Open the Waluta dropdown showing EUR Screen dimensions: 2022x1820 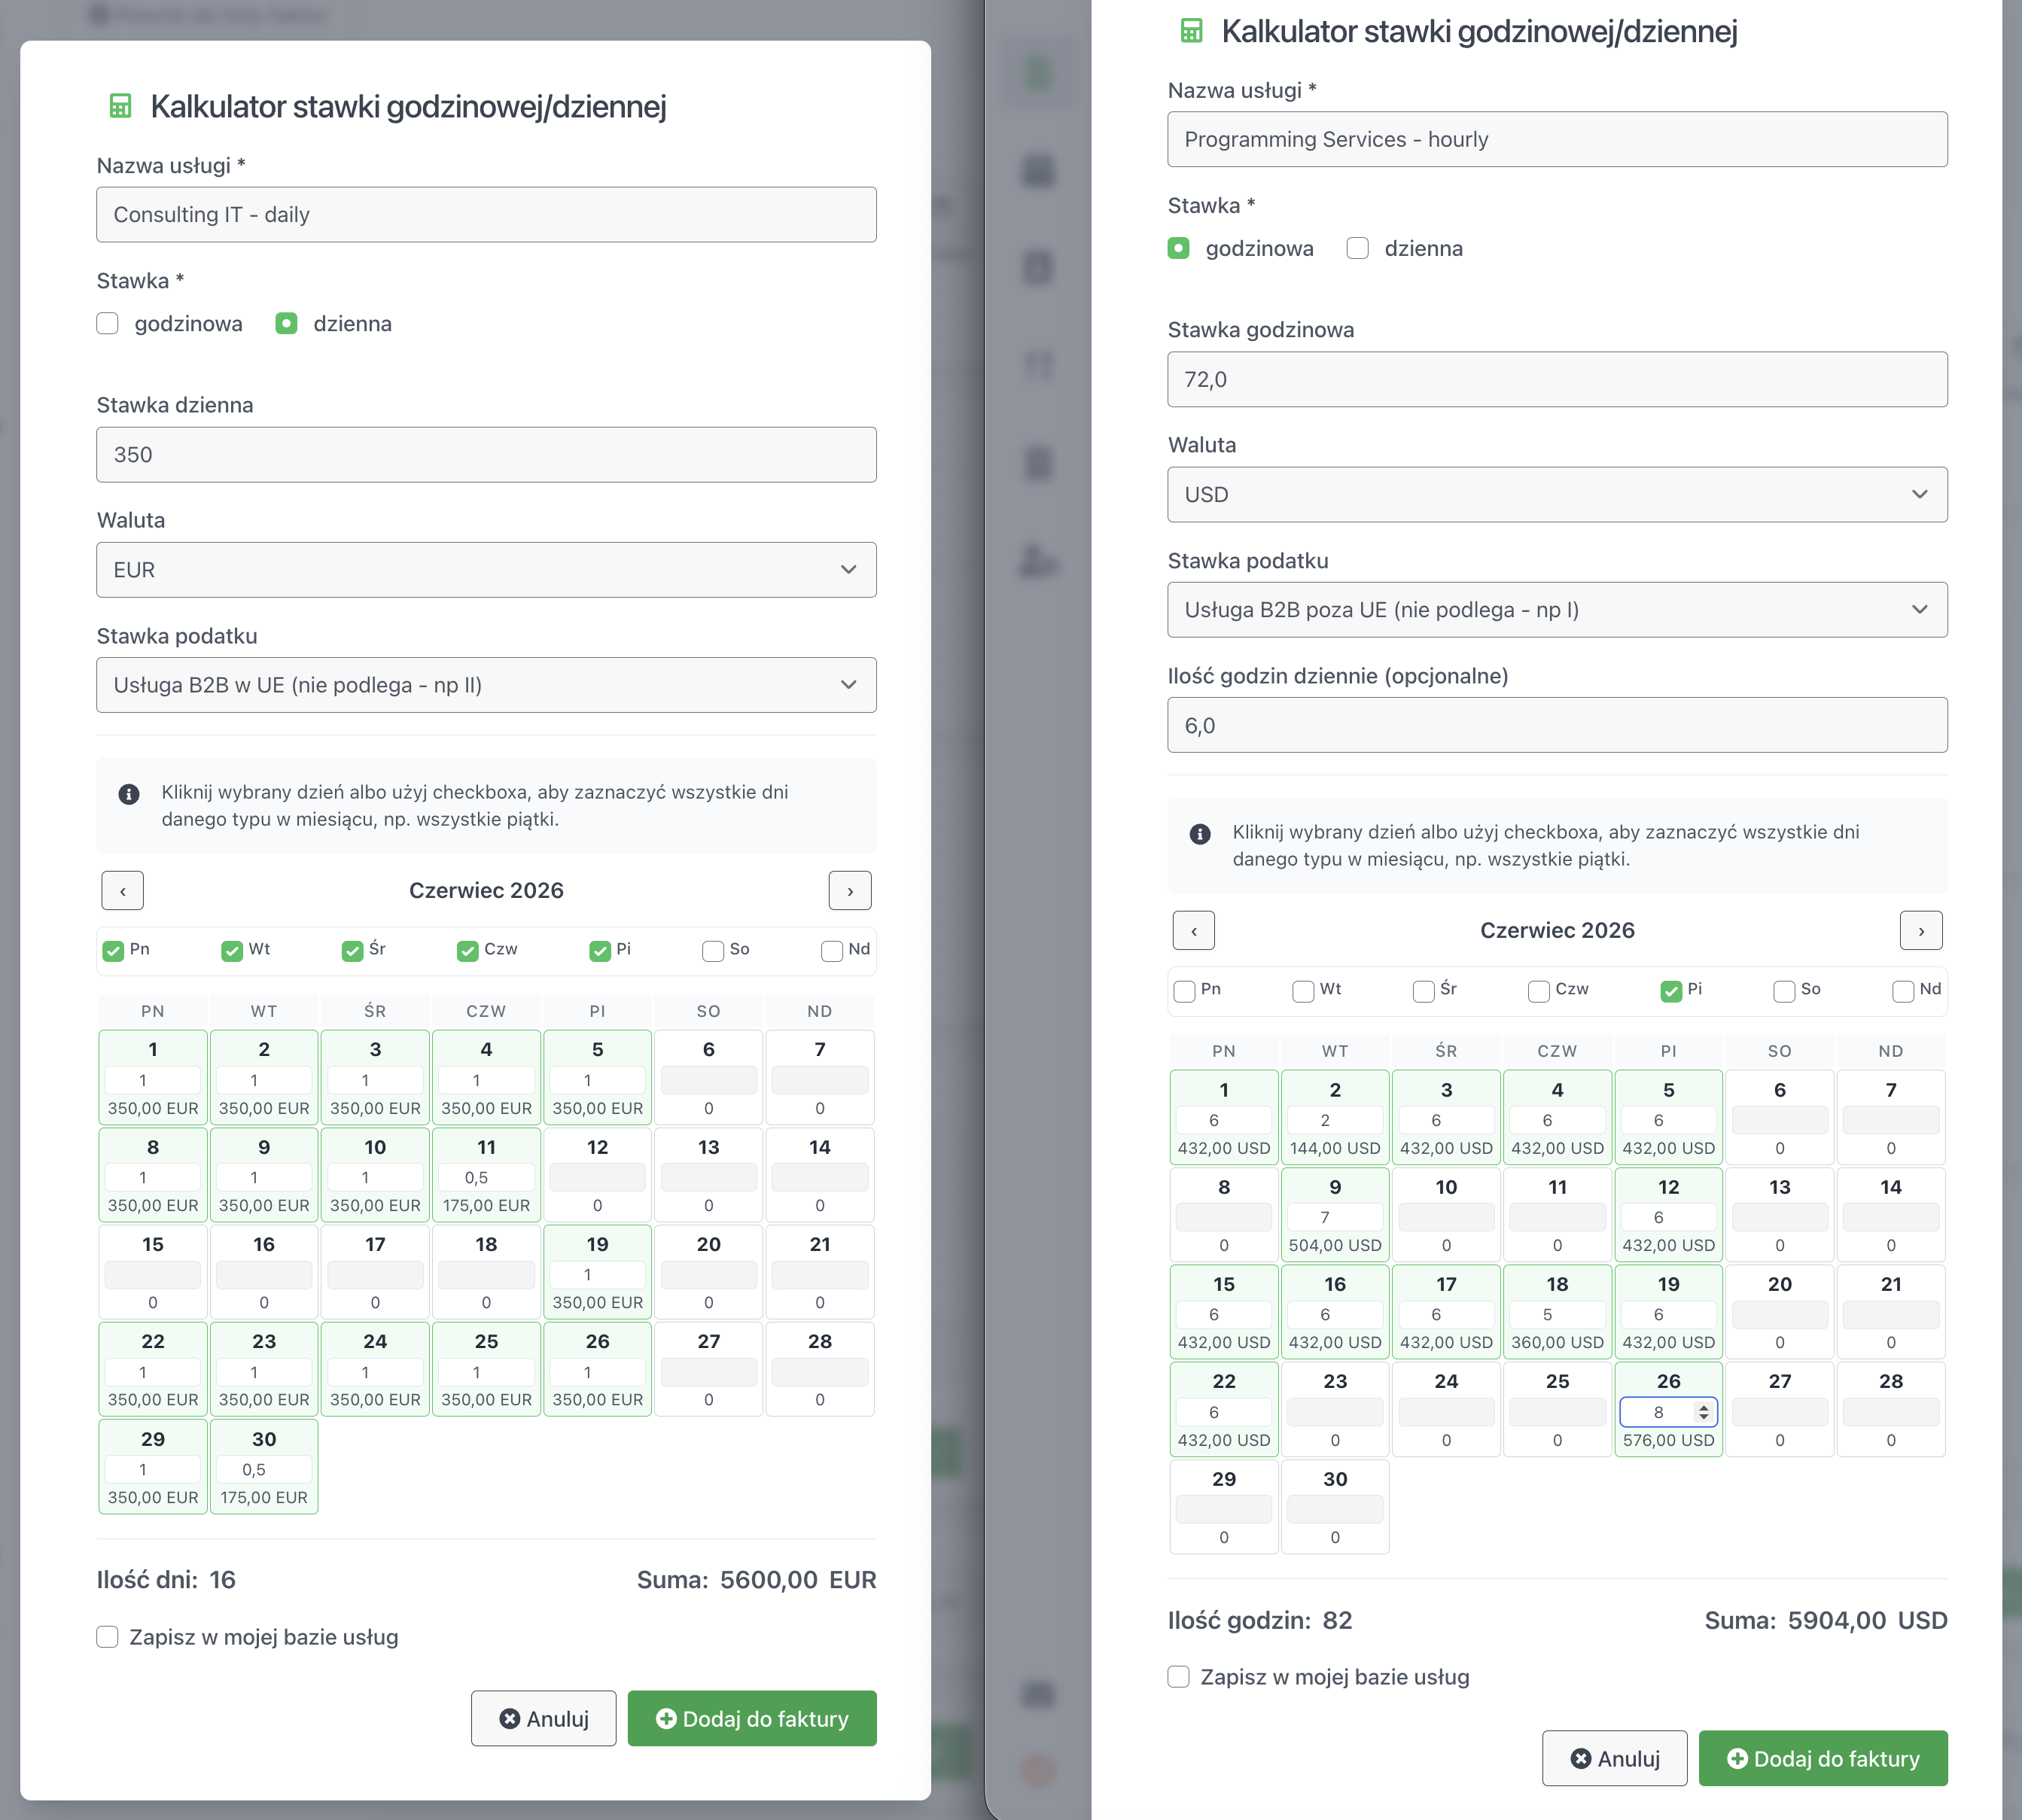(x=486, y=570)
